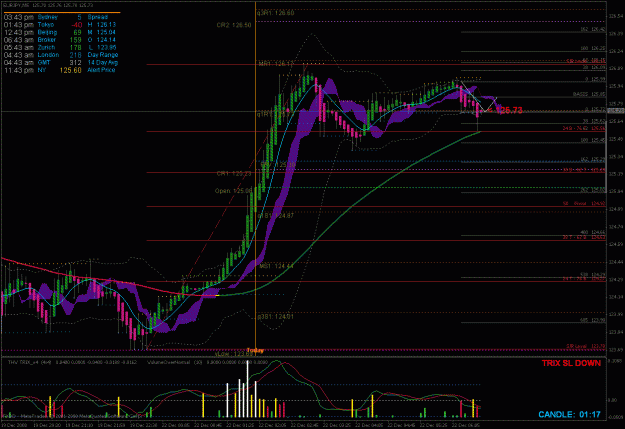Click the London session label

tap(48, 55)
